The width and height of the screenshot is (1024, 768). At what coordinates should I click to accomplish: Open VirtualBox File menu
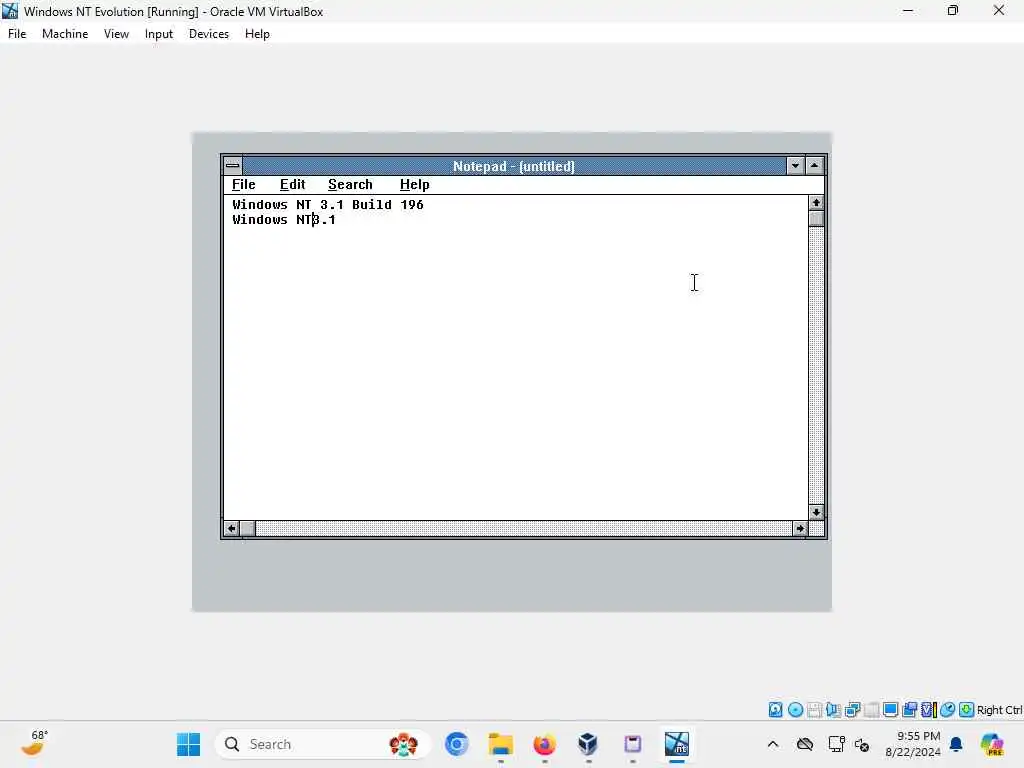coord(17,34)
